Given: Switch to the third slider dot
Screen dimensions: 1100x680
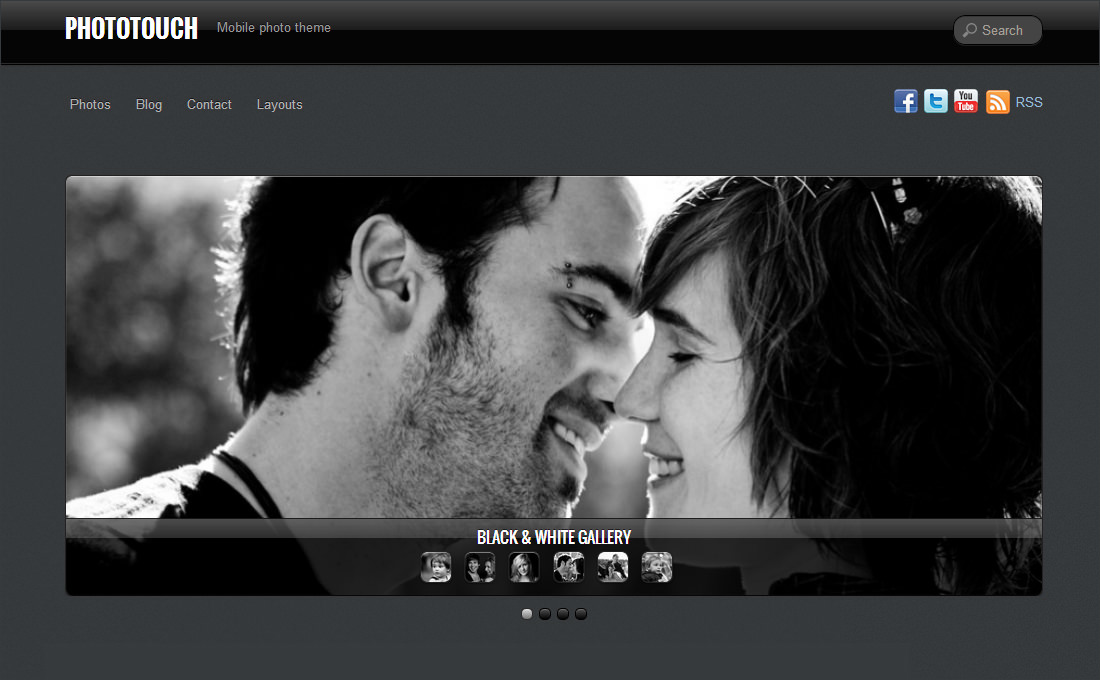Looking at the screenshot, I should (x=563, y=614).
